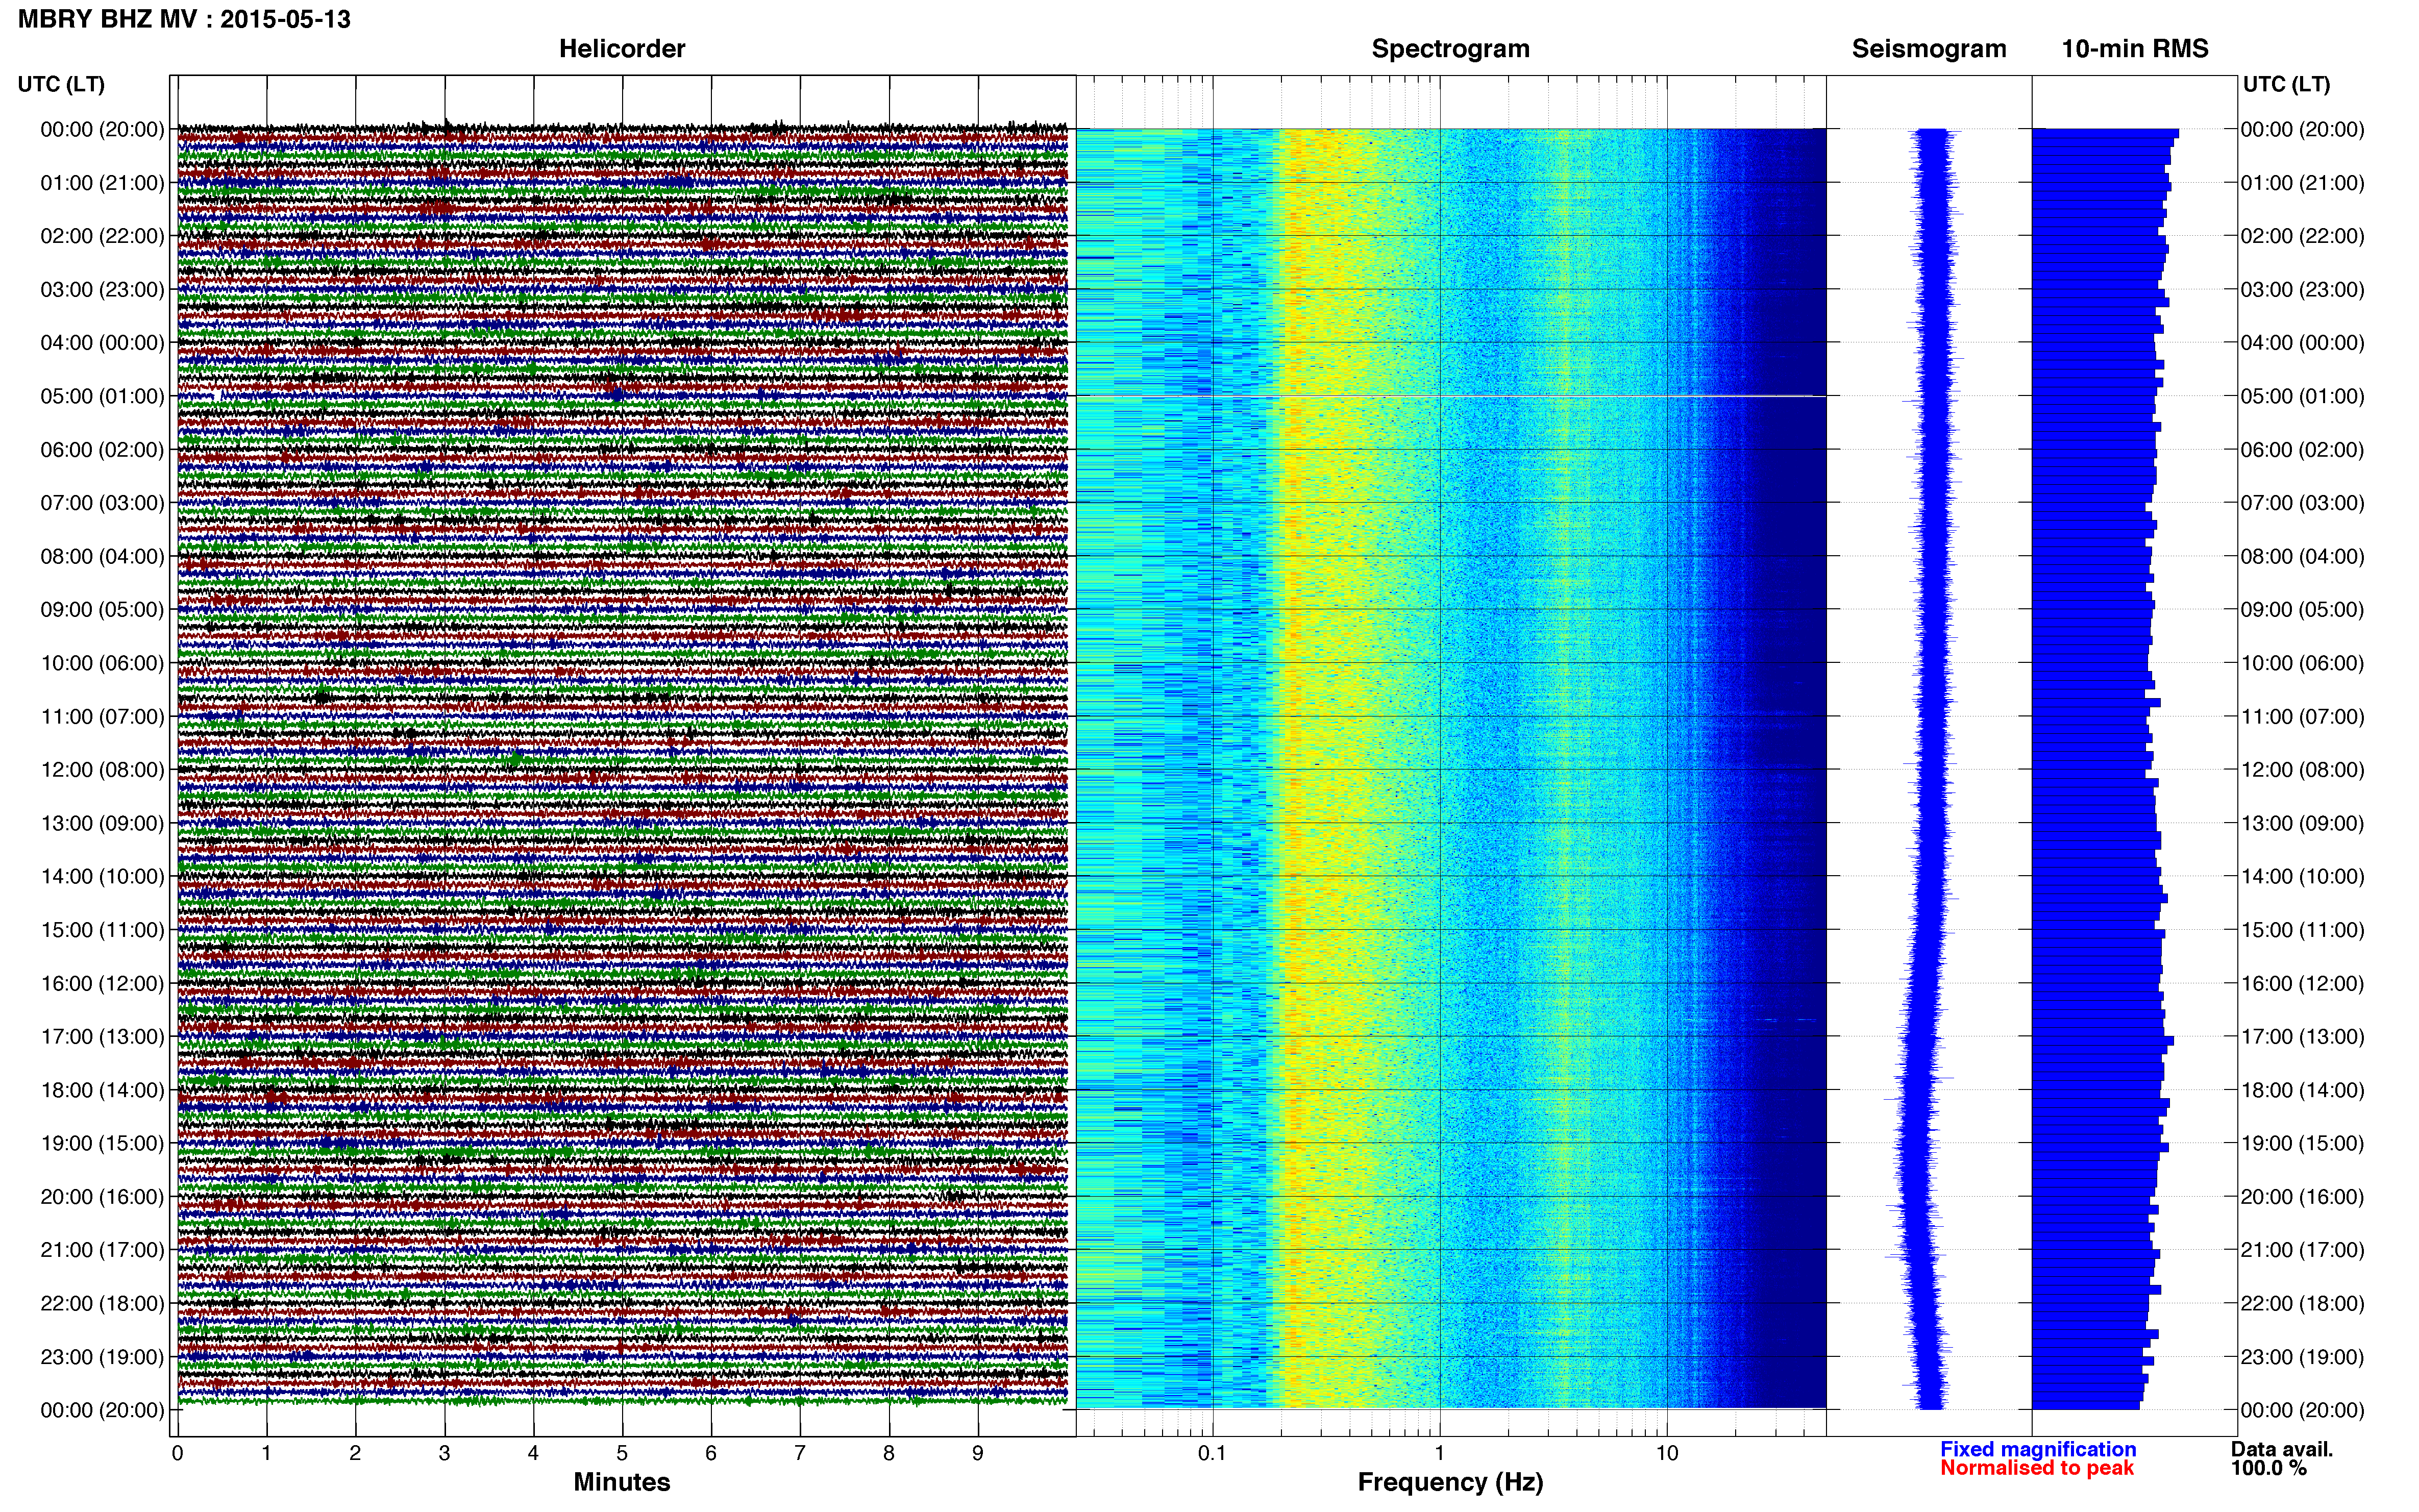Click left time label 04:00 (00:00)

(102, 343)
